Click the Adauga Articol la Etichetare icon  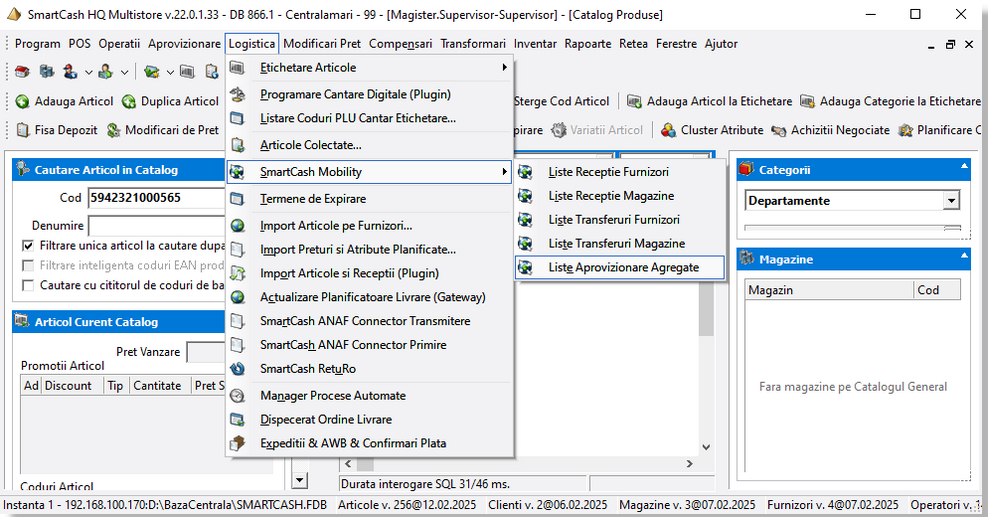[x=635, y=101]
